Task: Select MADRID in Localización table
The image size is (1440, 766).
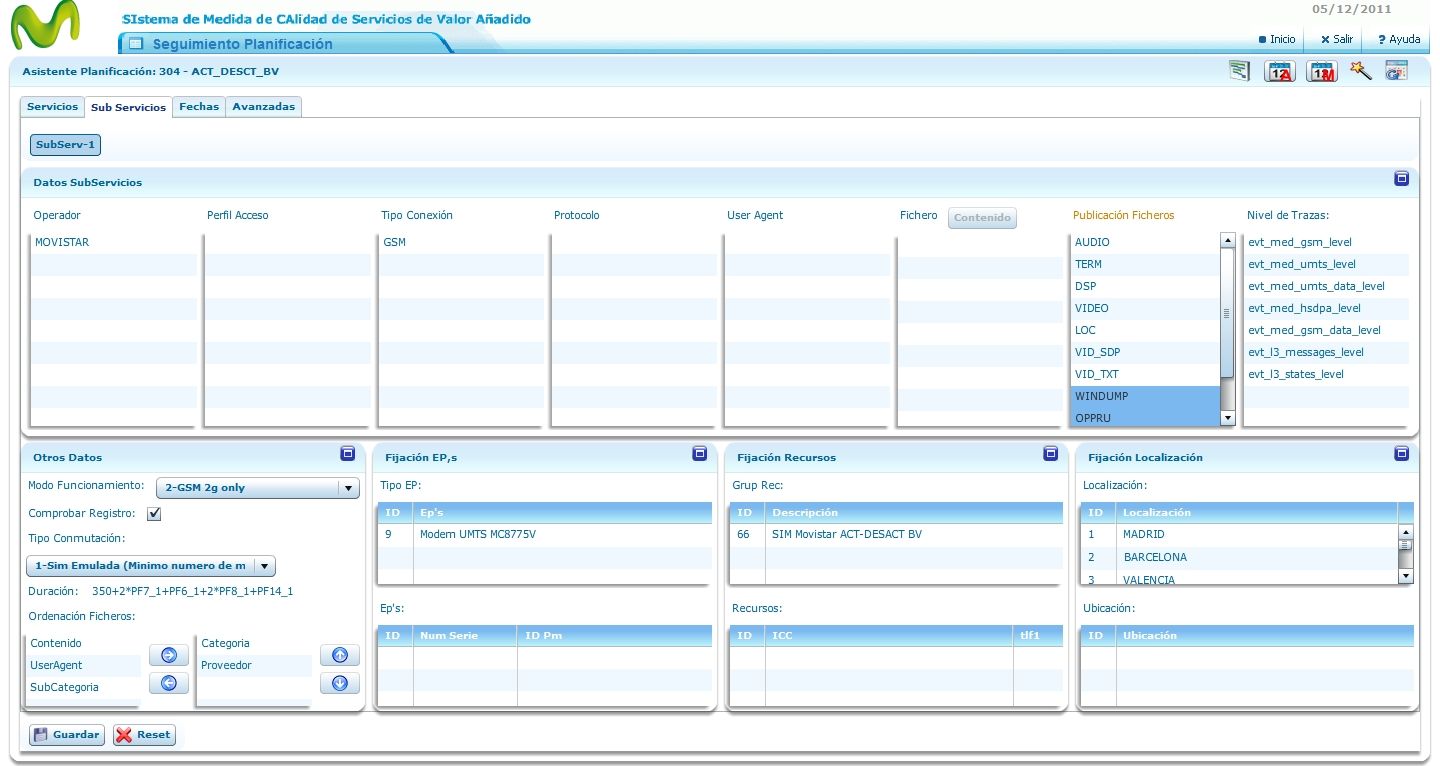Action: pos(1239,534)
